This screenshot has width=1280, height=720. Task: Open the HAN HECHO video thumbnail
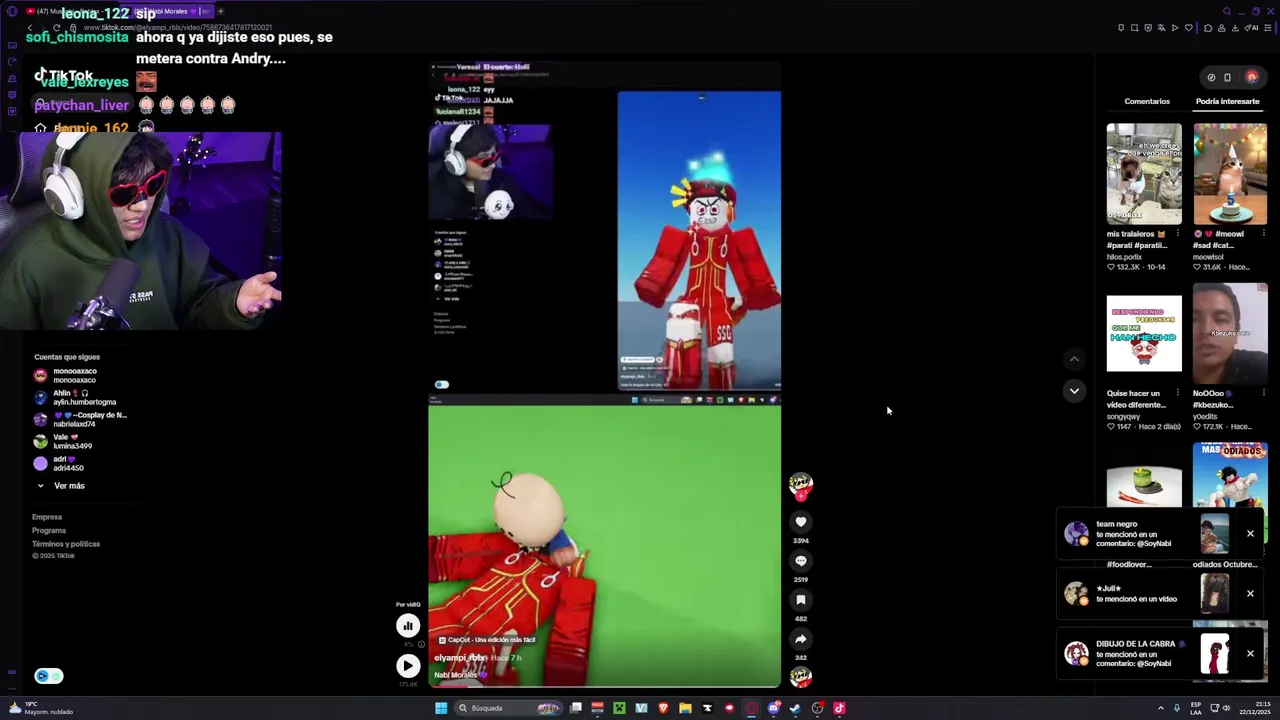pos(1144,334)
